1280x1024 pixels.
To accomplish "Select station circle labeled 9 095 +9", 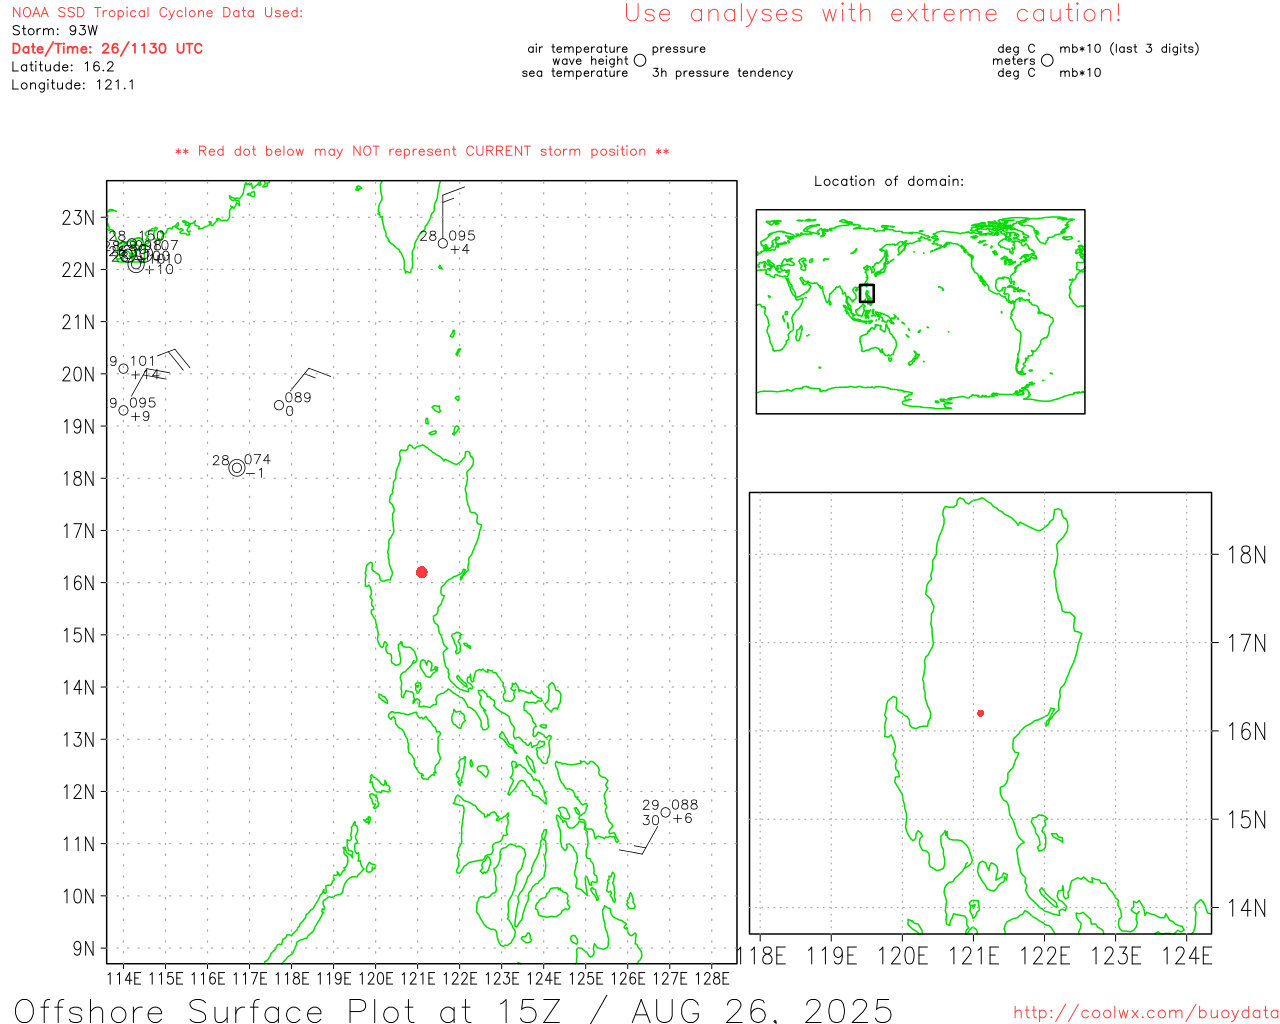I will 123,410.
